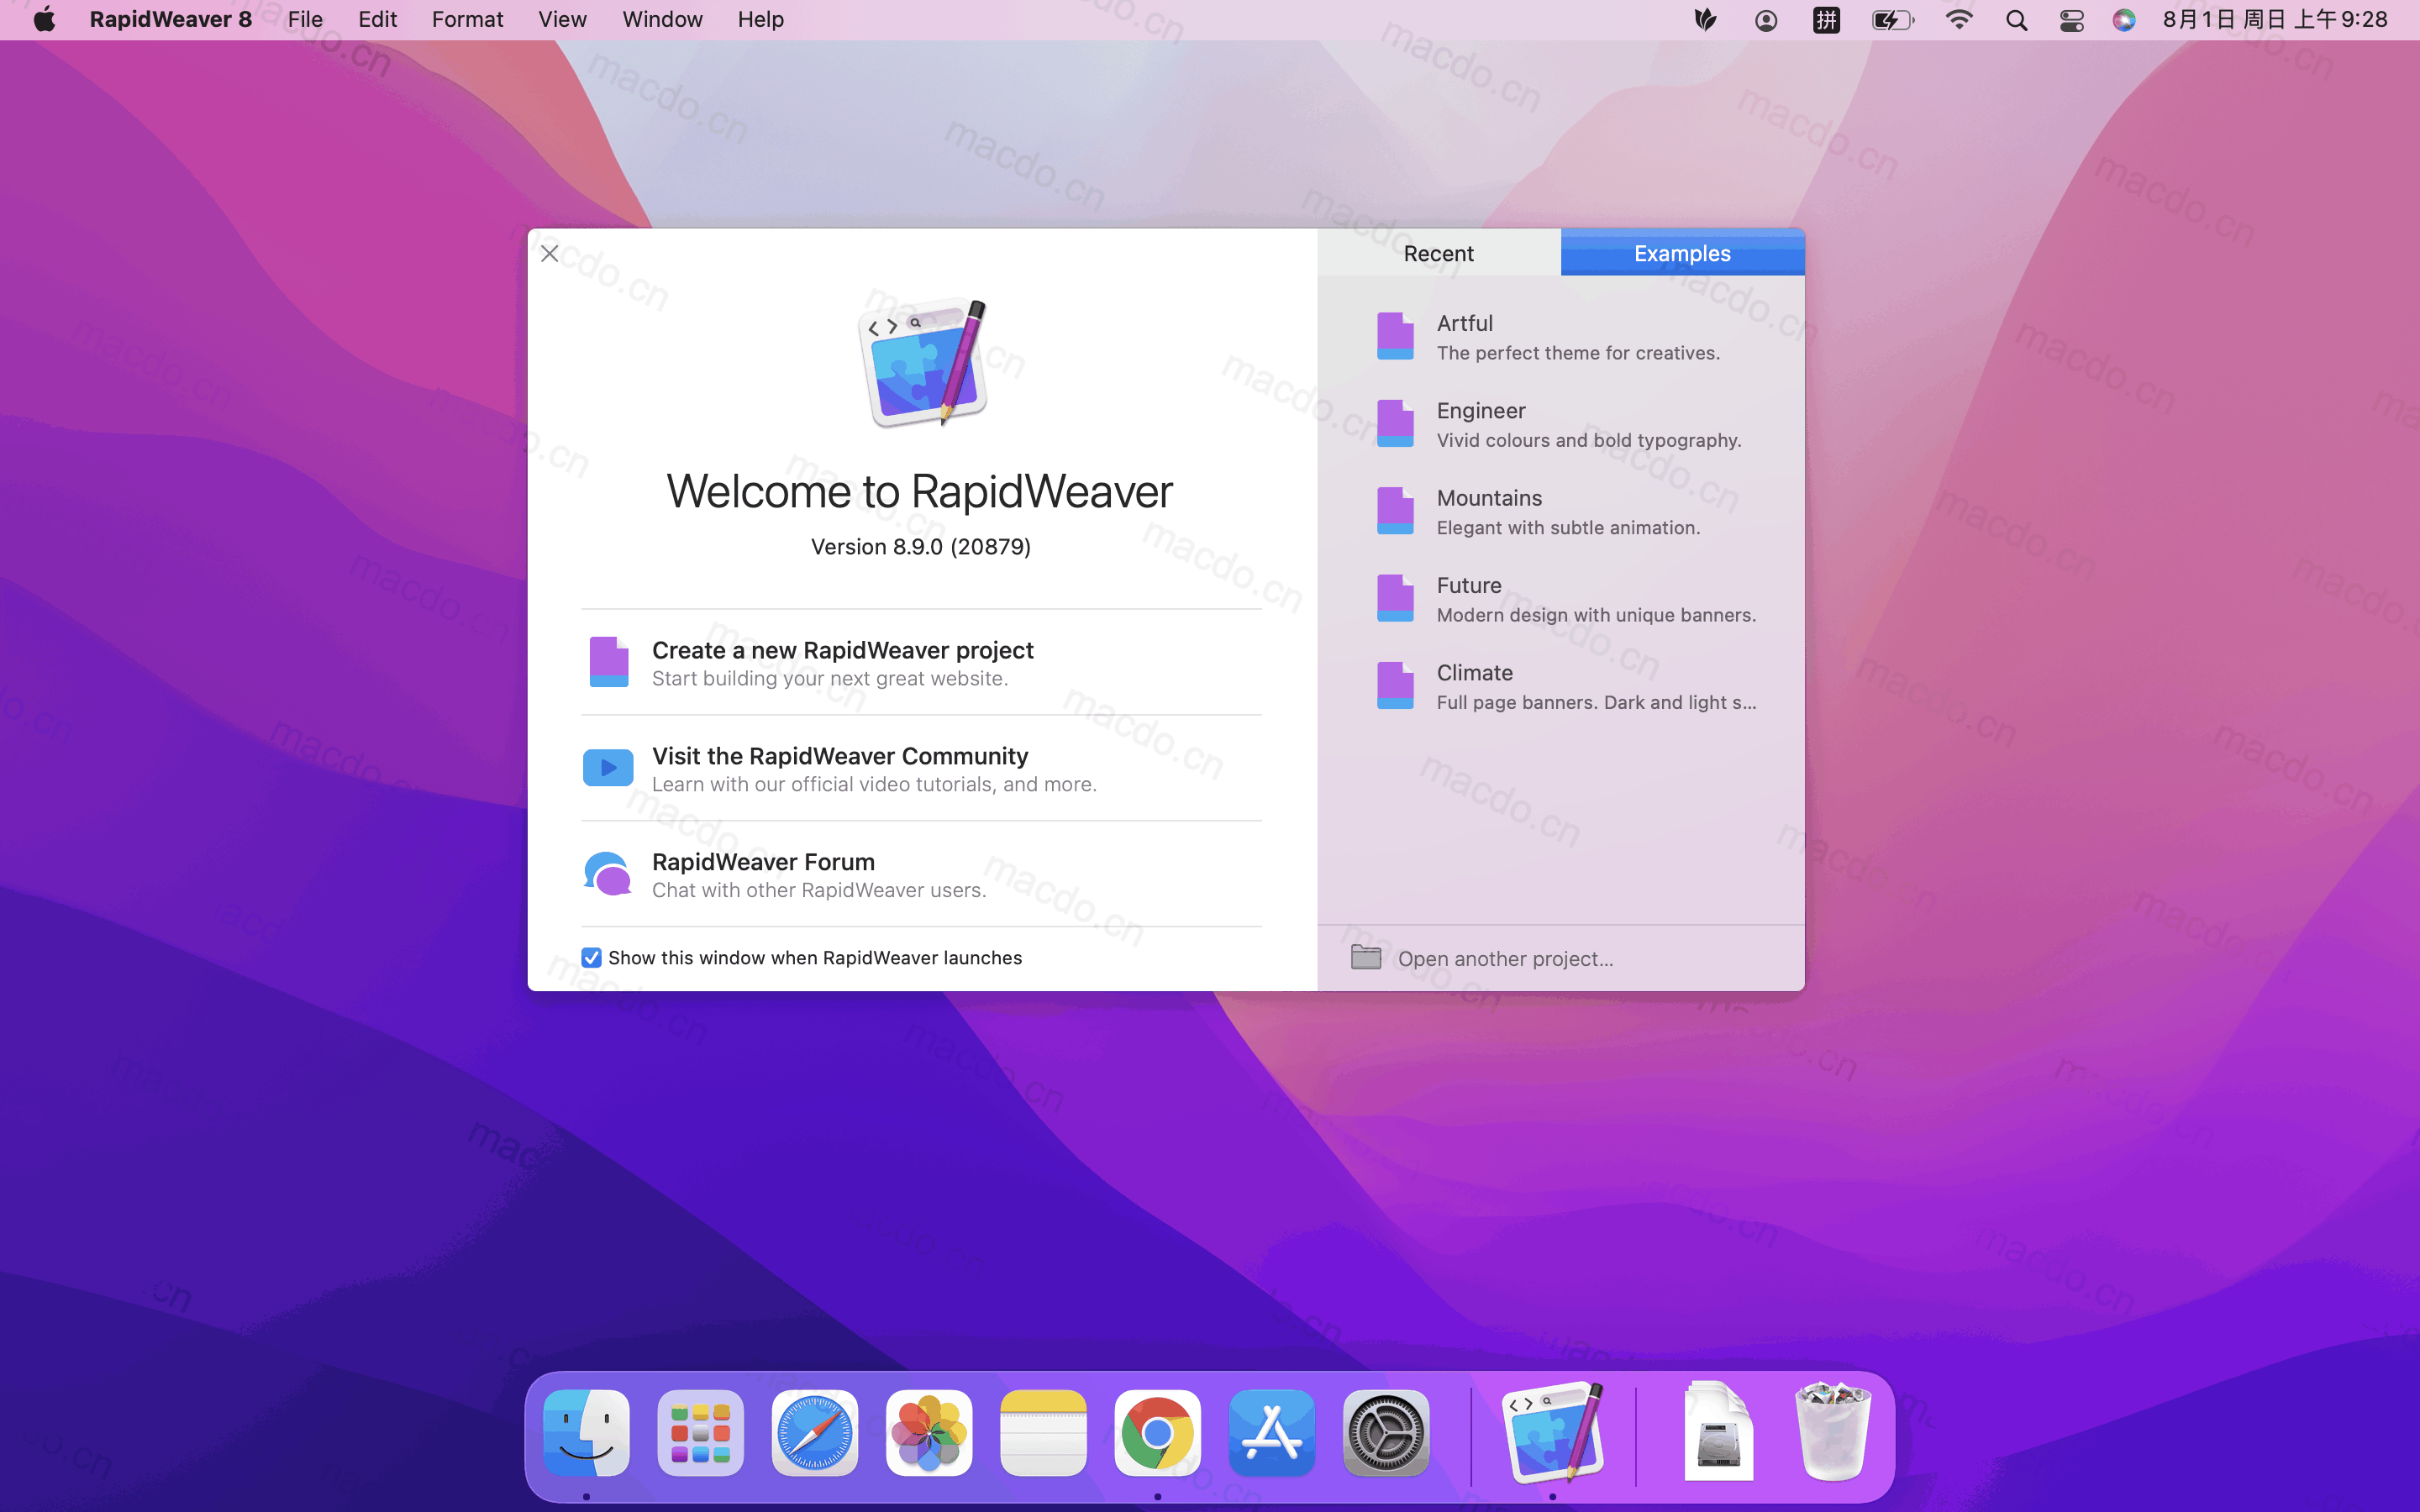Click the Community video play icon
This screenshot has height=1512, width=2420.
[x=608, y=768]
